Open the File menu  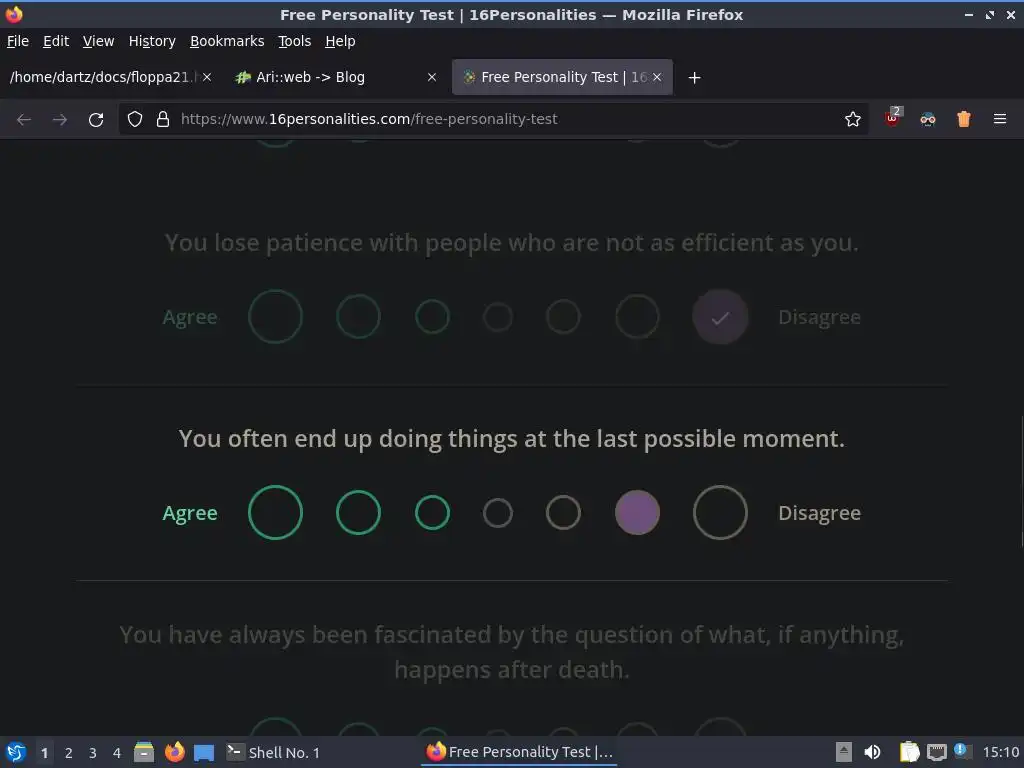click(18, 41)
